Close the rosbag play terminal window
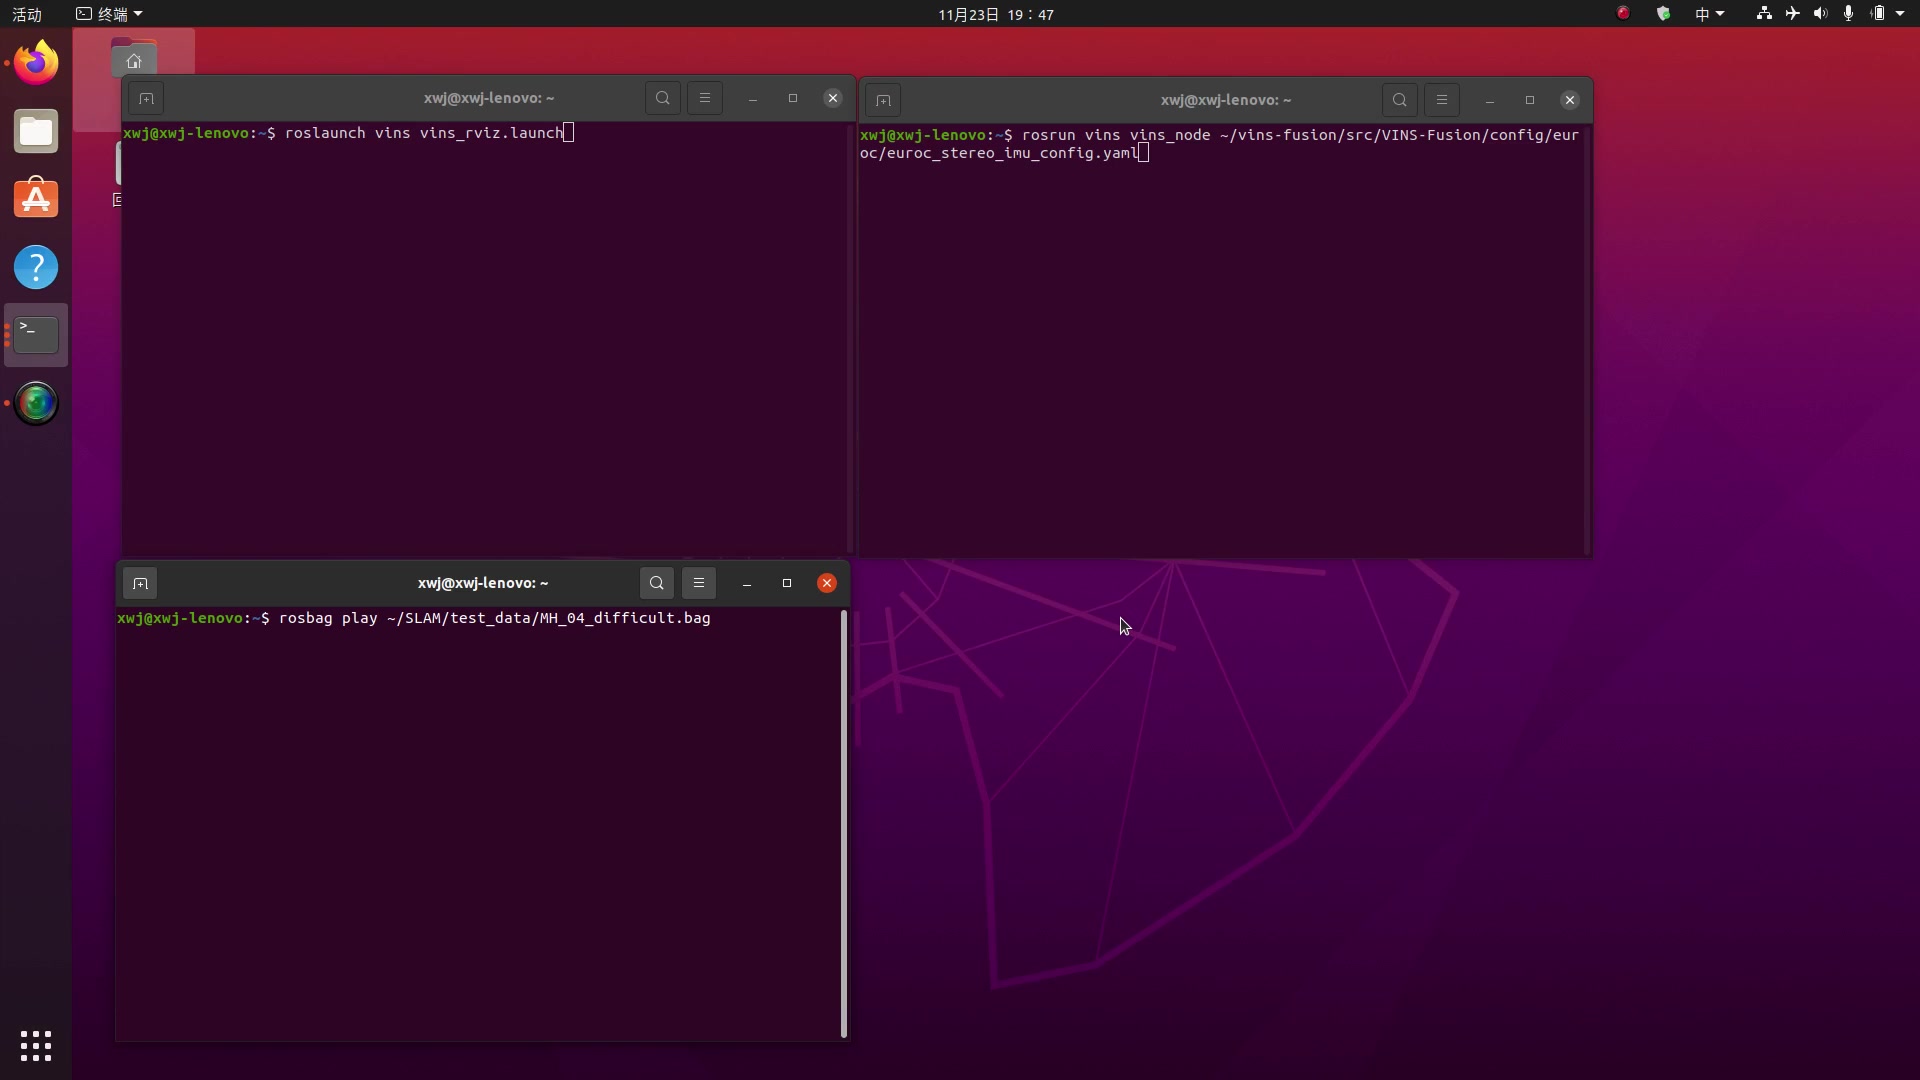This screenshot has height=1080, width=1920. tap(827, 583)
